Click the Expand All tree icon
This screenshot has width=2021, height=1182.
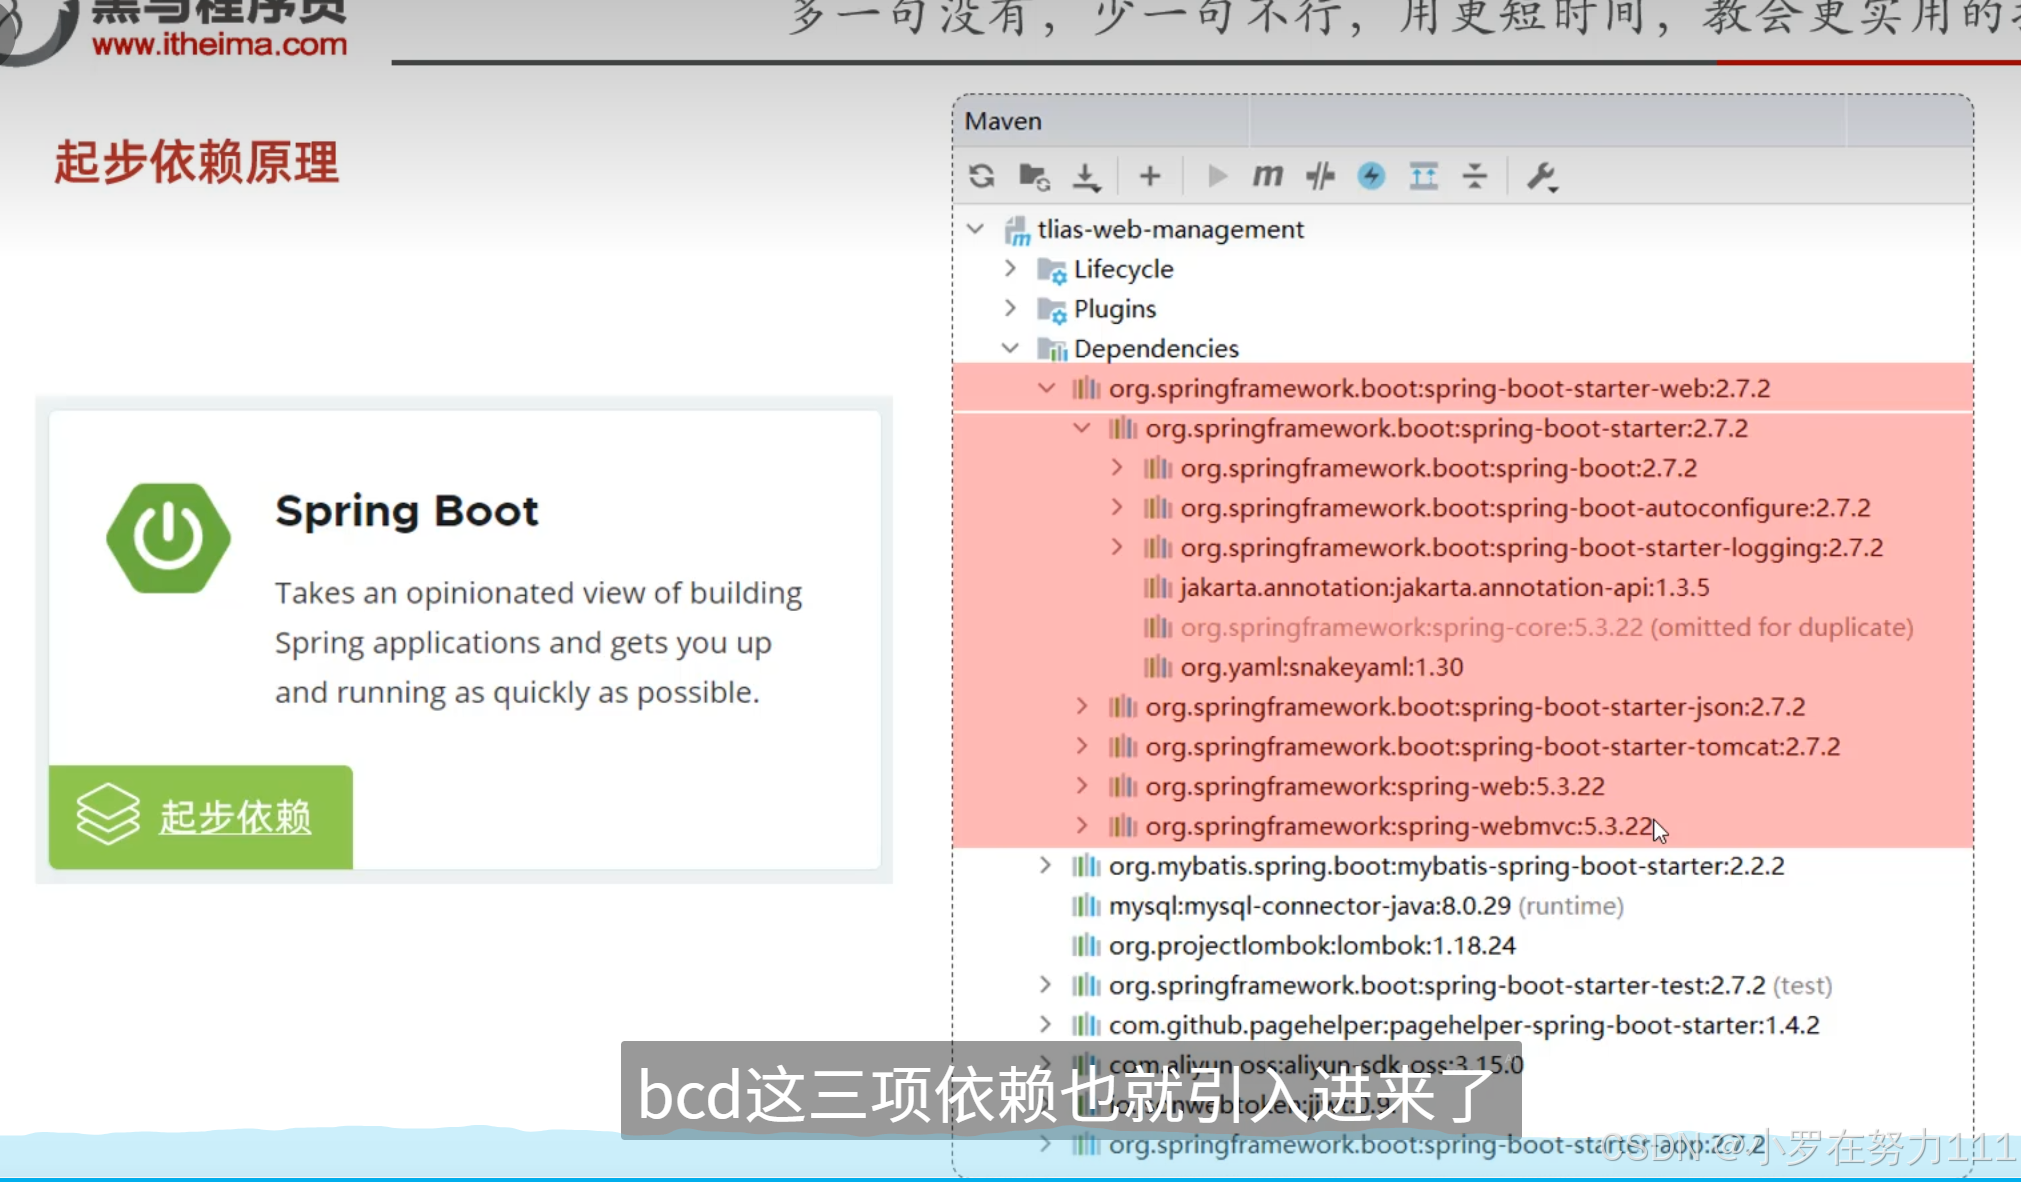(1423, 176)
